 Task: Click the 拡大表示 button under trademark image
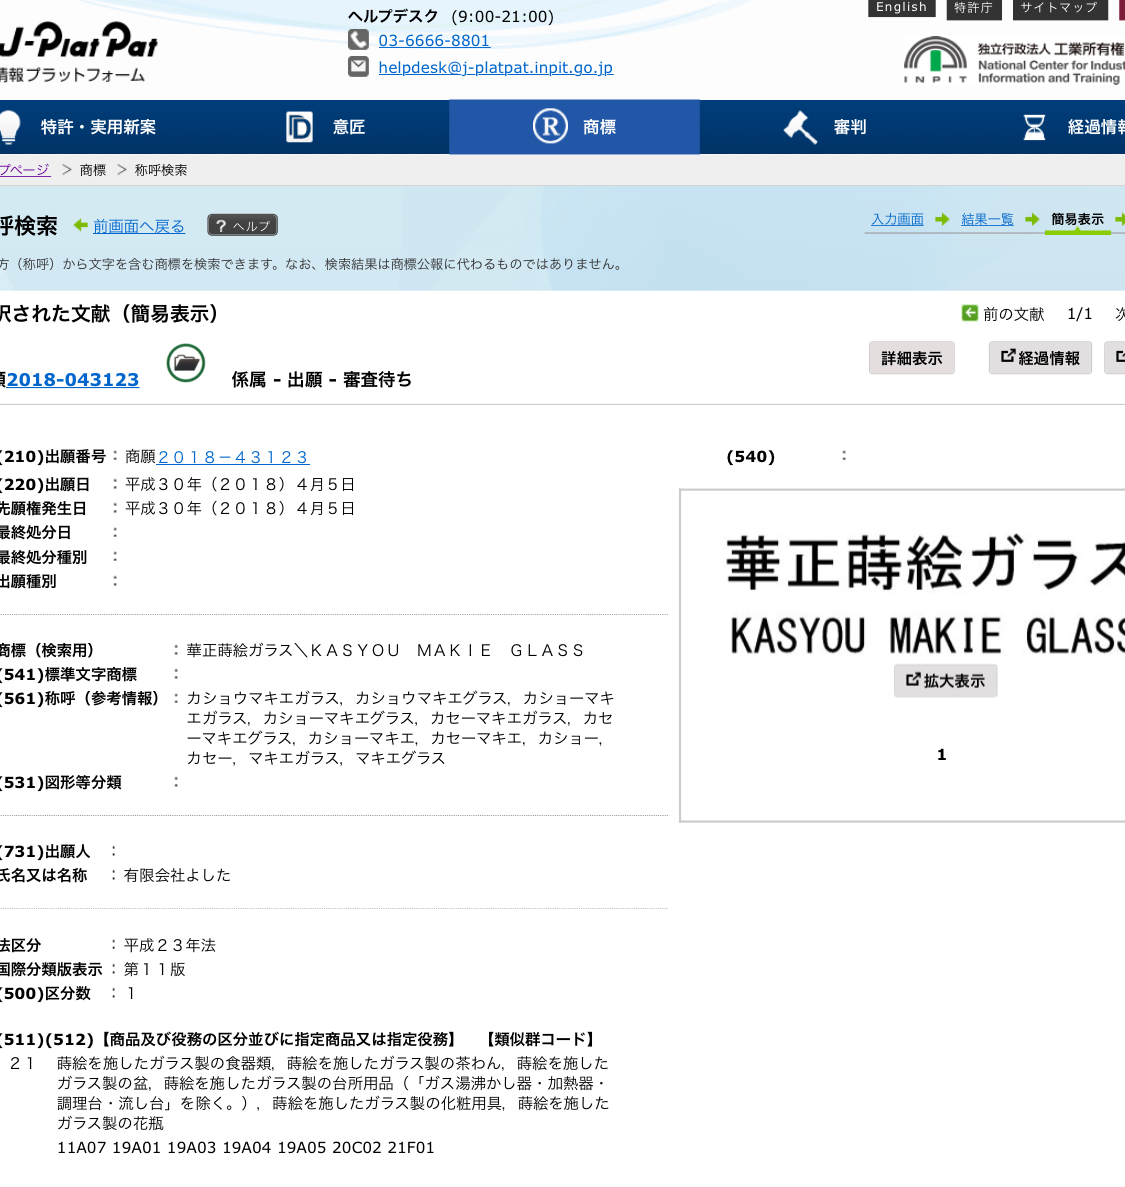(x=946, y=681)
